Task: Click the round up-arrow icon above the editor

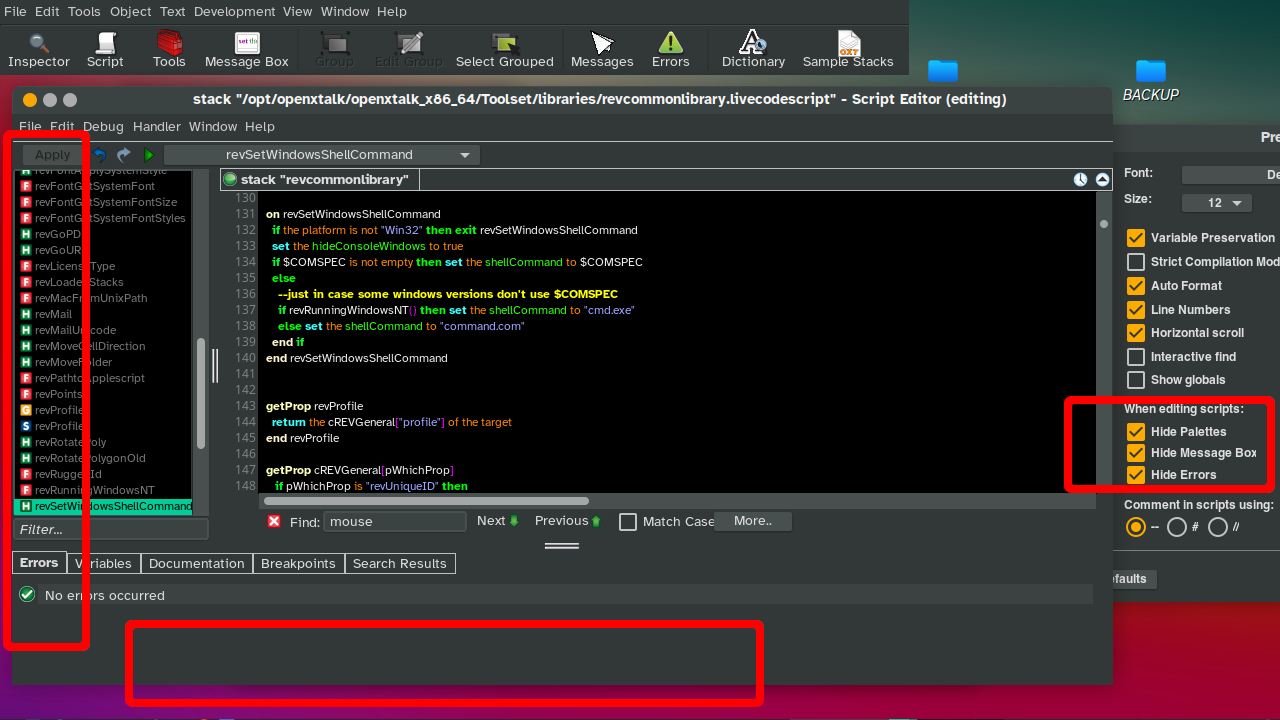Action: click(x=1102, y=180)
